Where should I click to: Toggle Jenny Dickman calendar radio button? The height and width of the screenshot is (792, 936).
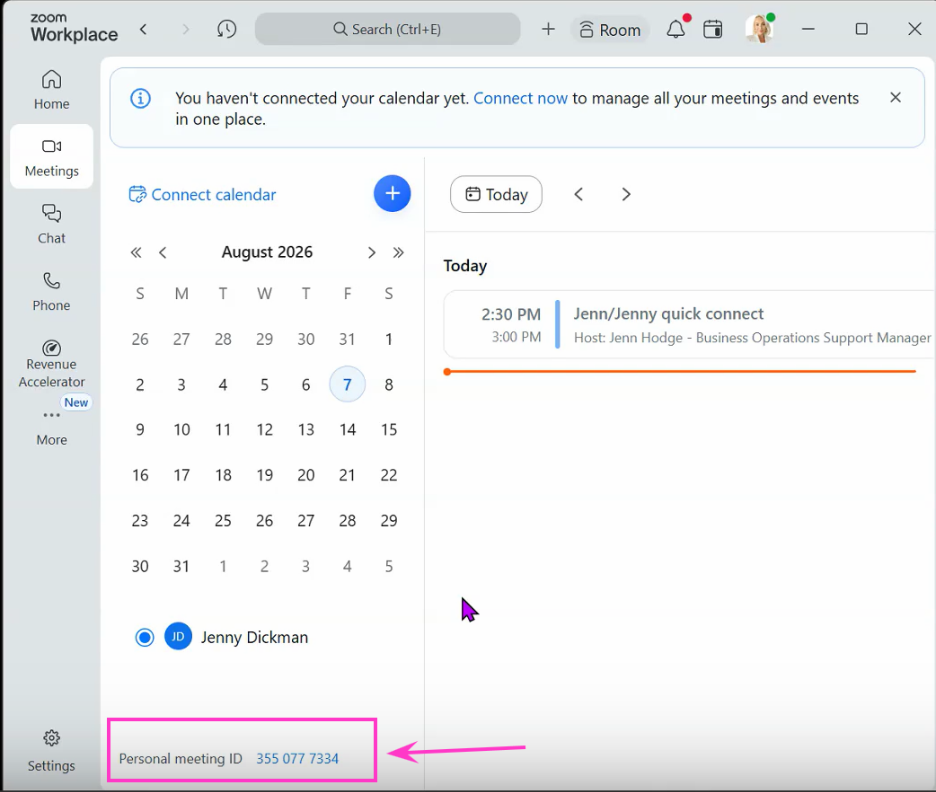(x=144, y=637)
